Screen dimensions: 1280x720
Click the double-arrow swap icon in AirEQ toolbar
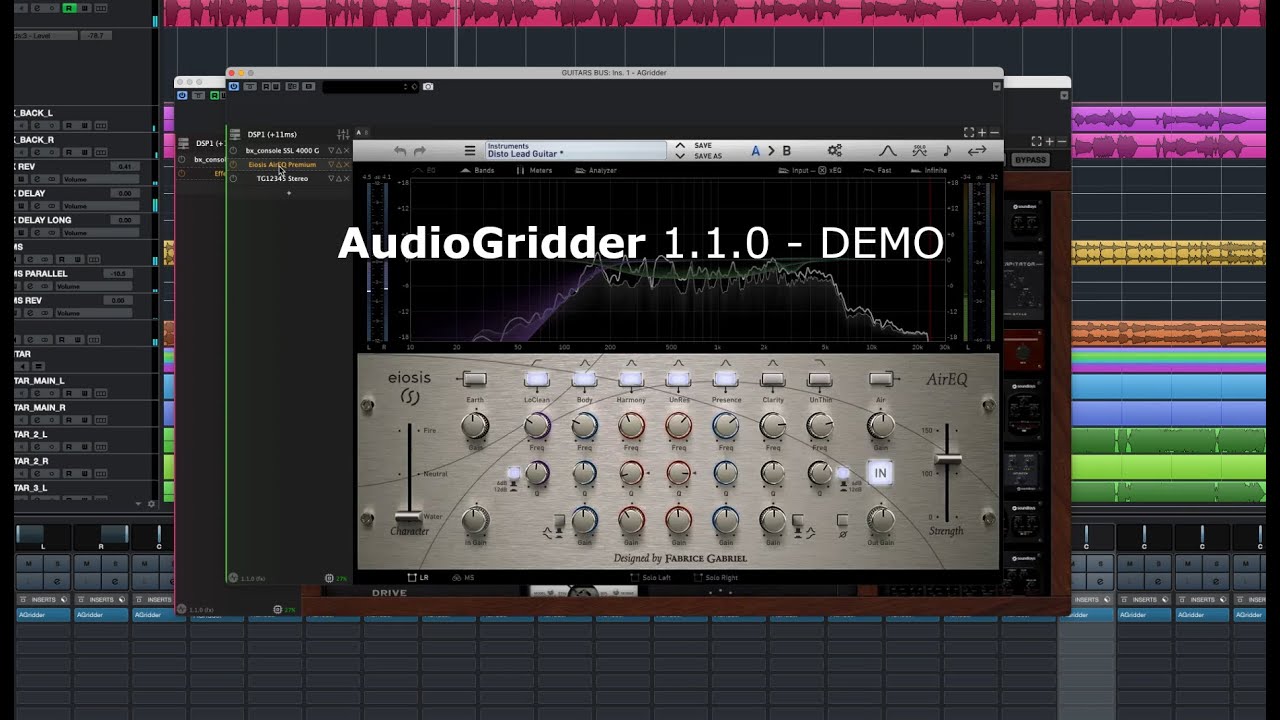pos(977,151)
